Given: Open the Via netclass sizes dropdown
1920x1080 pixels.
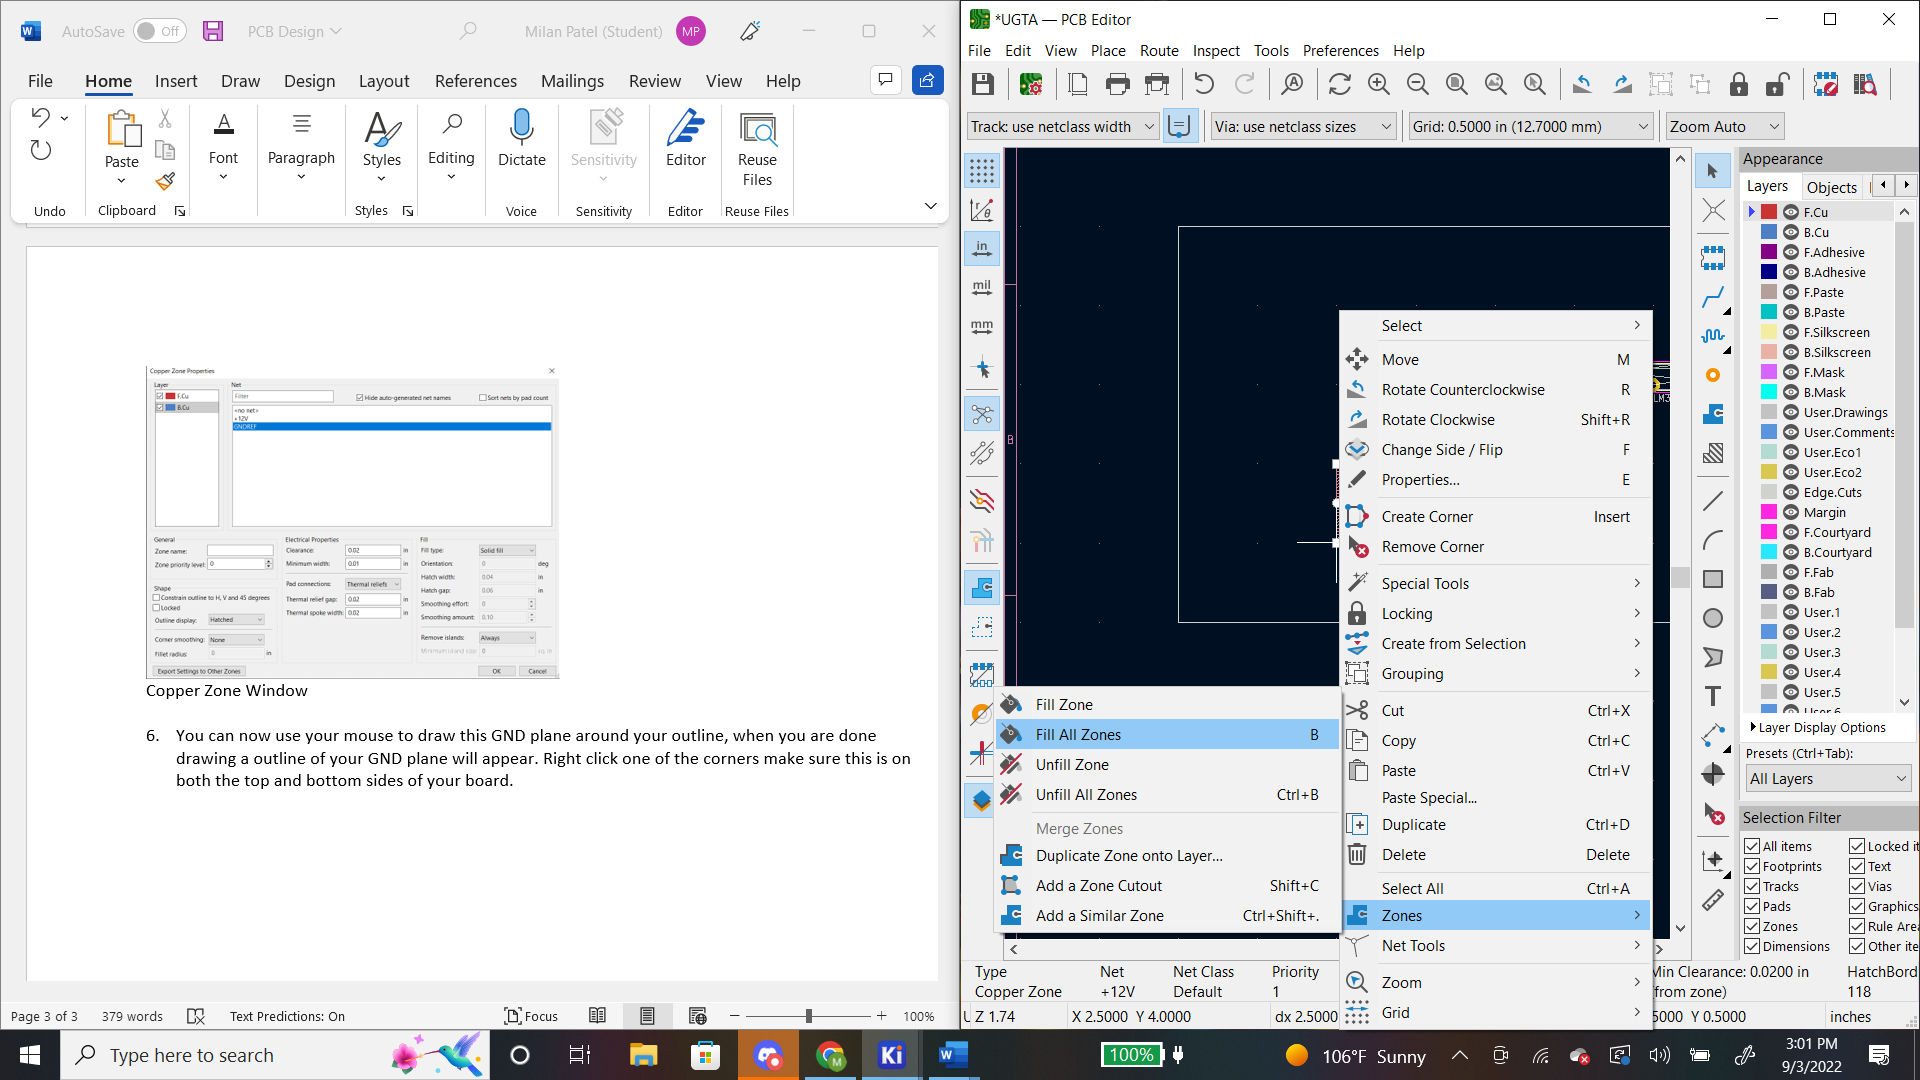Looking at the screenshot, I should 1303,126.
